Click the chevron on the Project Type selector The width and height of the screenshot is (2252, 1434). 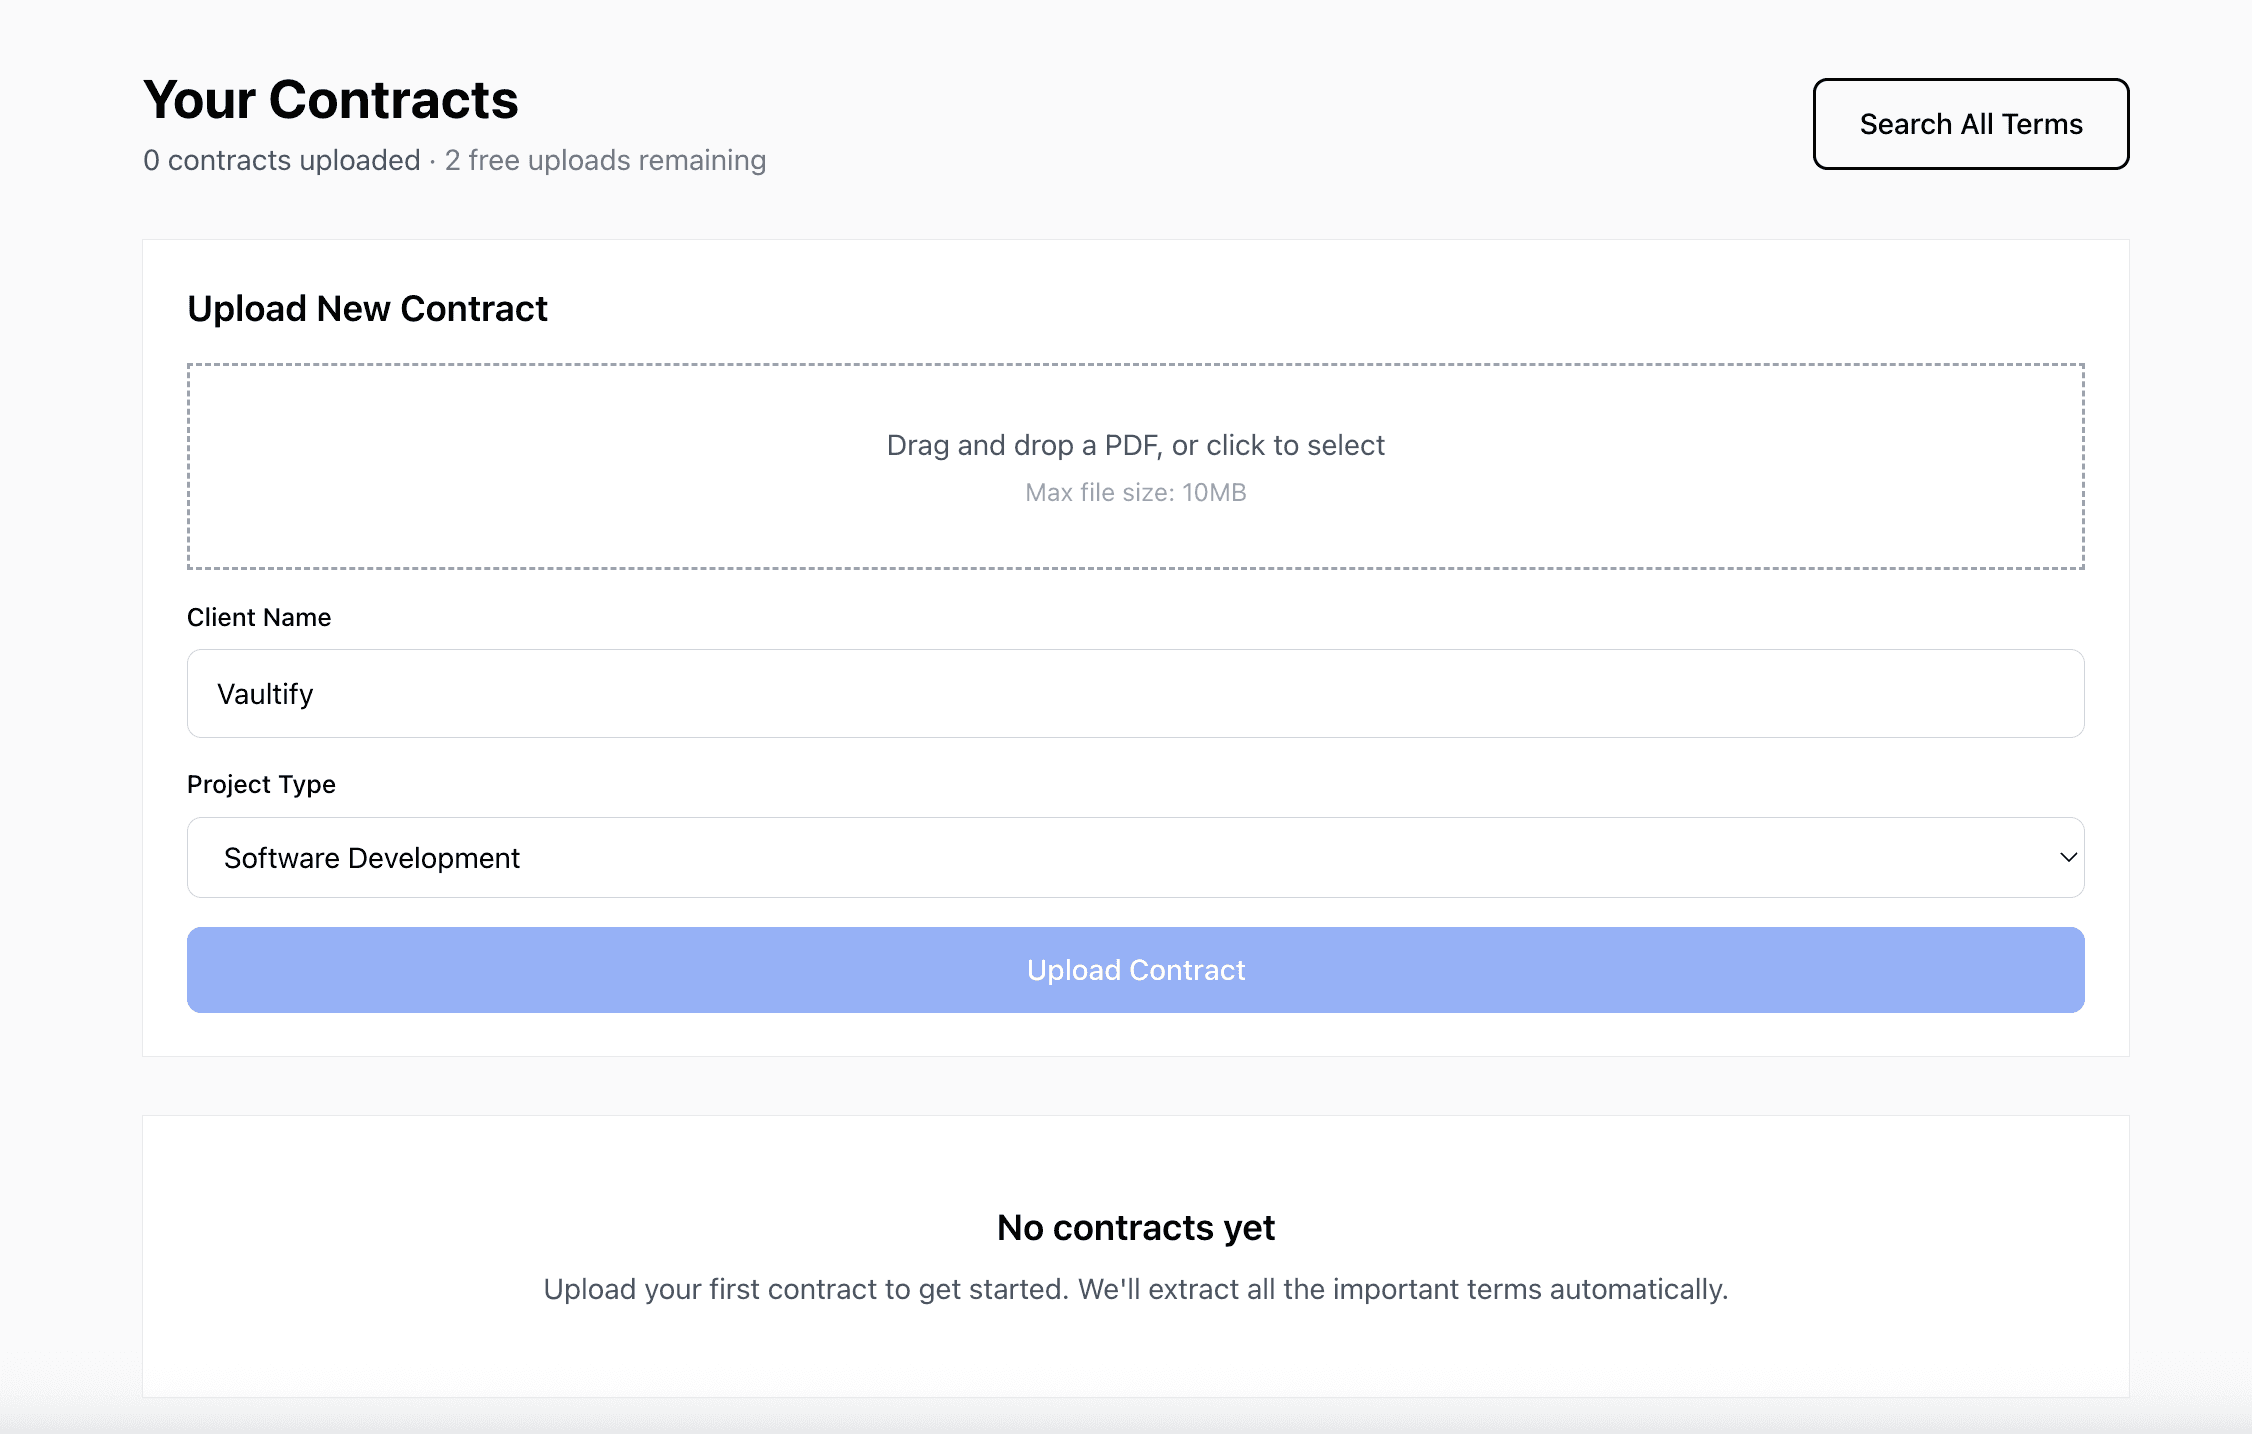(x=2067, y=857)
